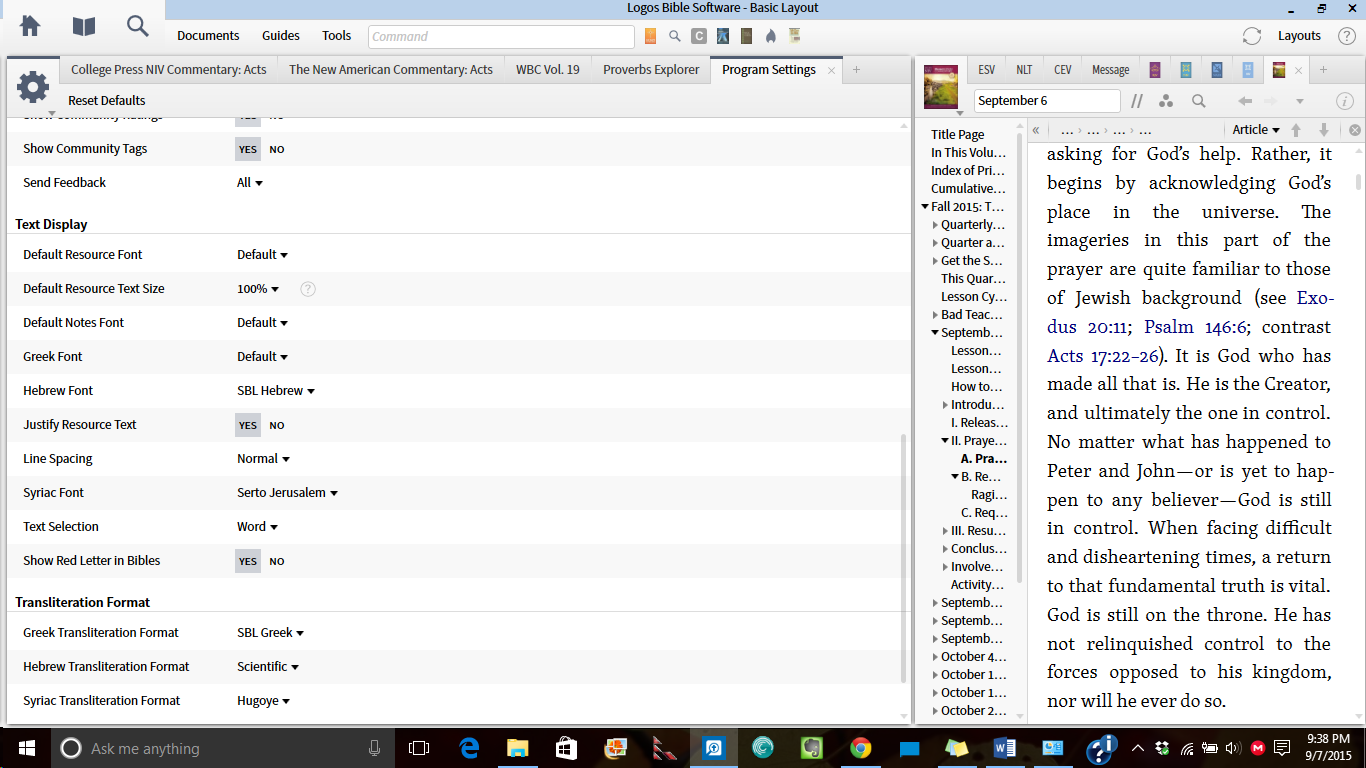The width and height of the screenshot is (1366, 768).
Task: Open the purple resource icon tab
Action: (1154, 70)
